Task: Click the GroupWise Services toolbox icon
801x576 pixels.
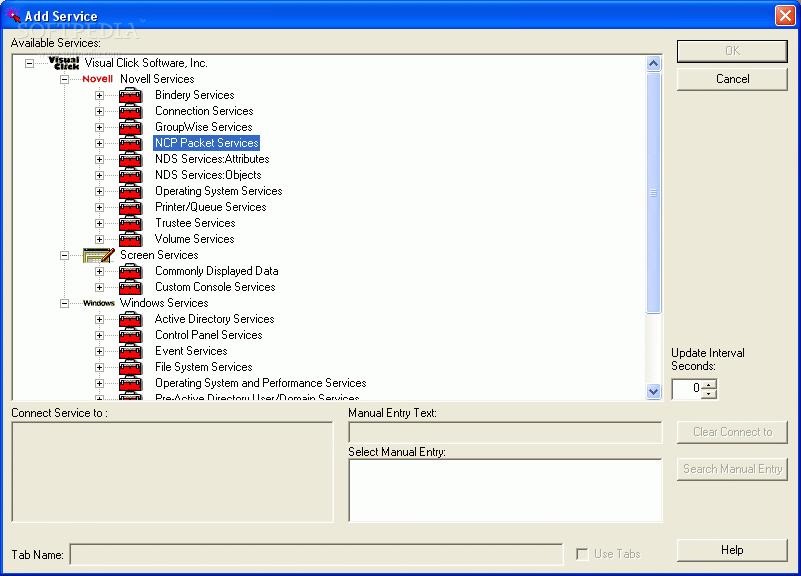Action: [x=130, y=127]
